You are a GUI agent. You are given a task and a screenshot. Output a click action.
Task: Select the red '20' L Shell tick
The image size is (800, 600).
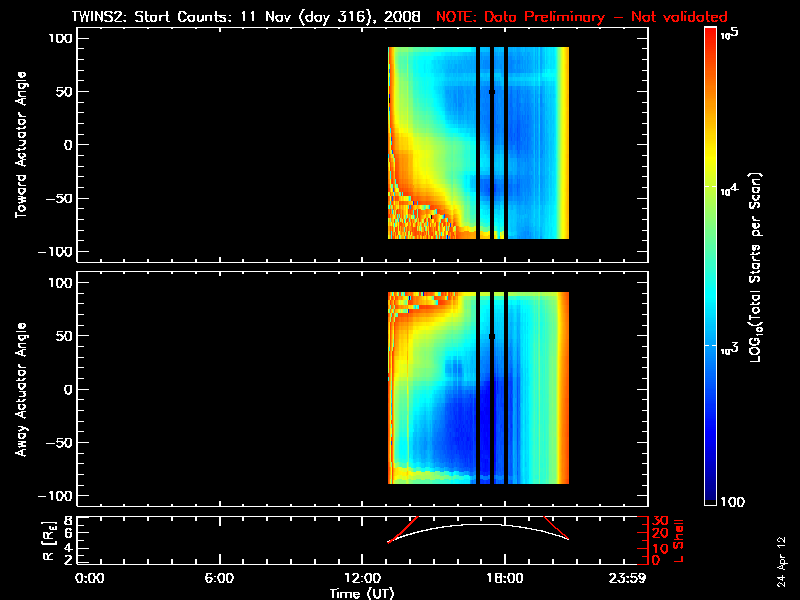[x=660, y=534]
